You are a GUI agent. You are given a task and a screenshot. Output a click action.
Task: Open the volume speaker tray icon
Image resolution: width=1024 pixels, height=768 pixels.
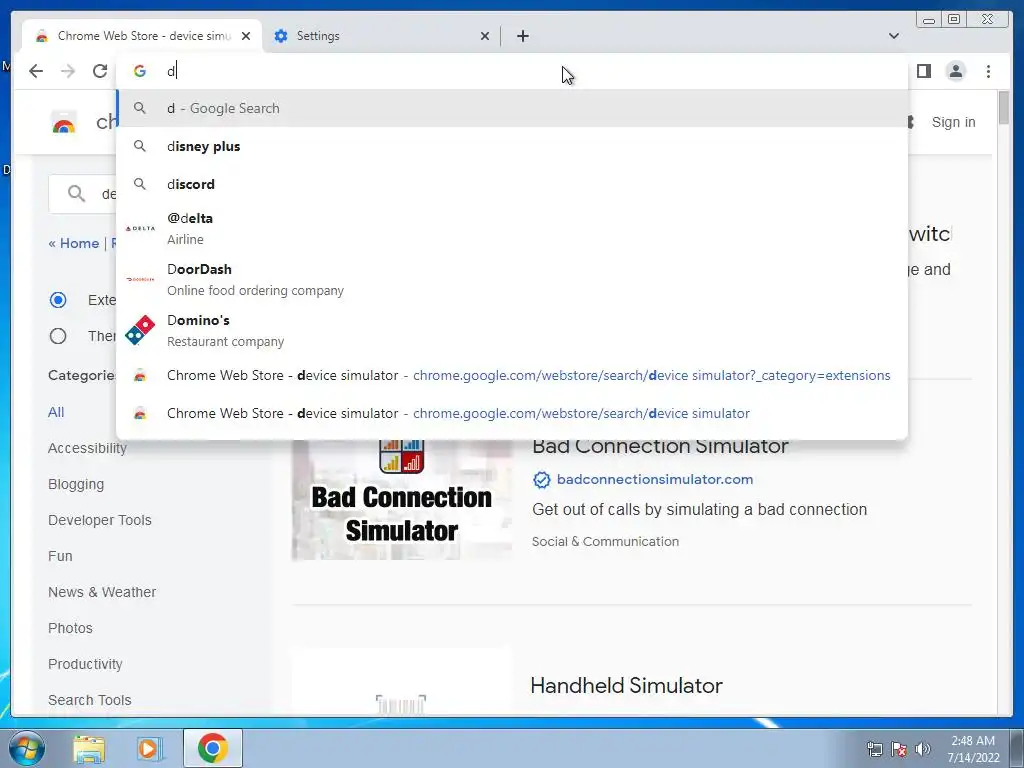click(x=922, y=749)
